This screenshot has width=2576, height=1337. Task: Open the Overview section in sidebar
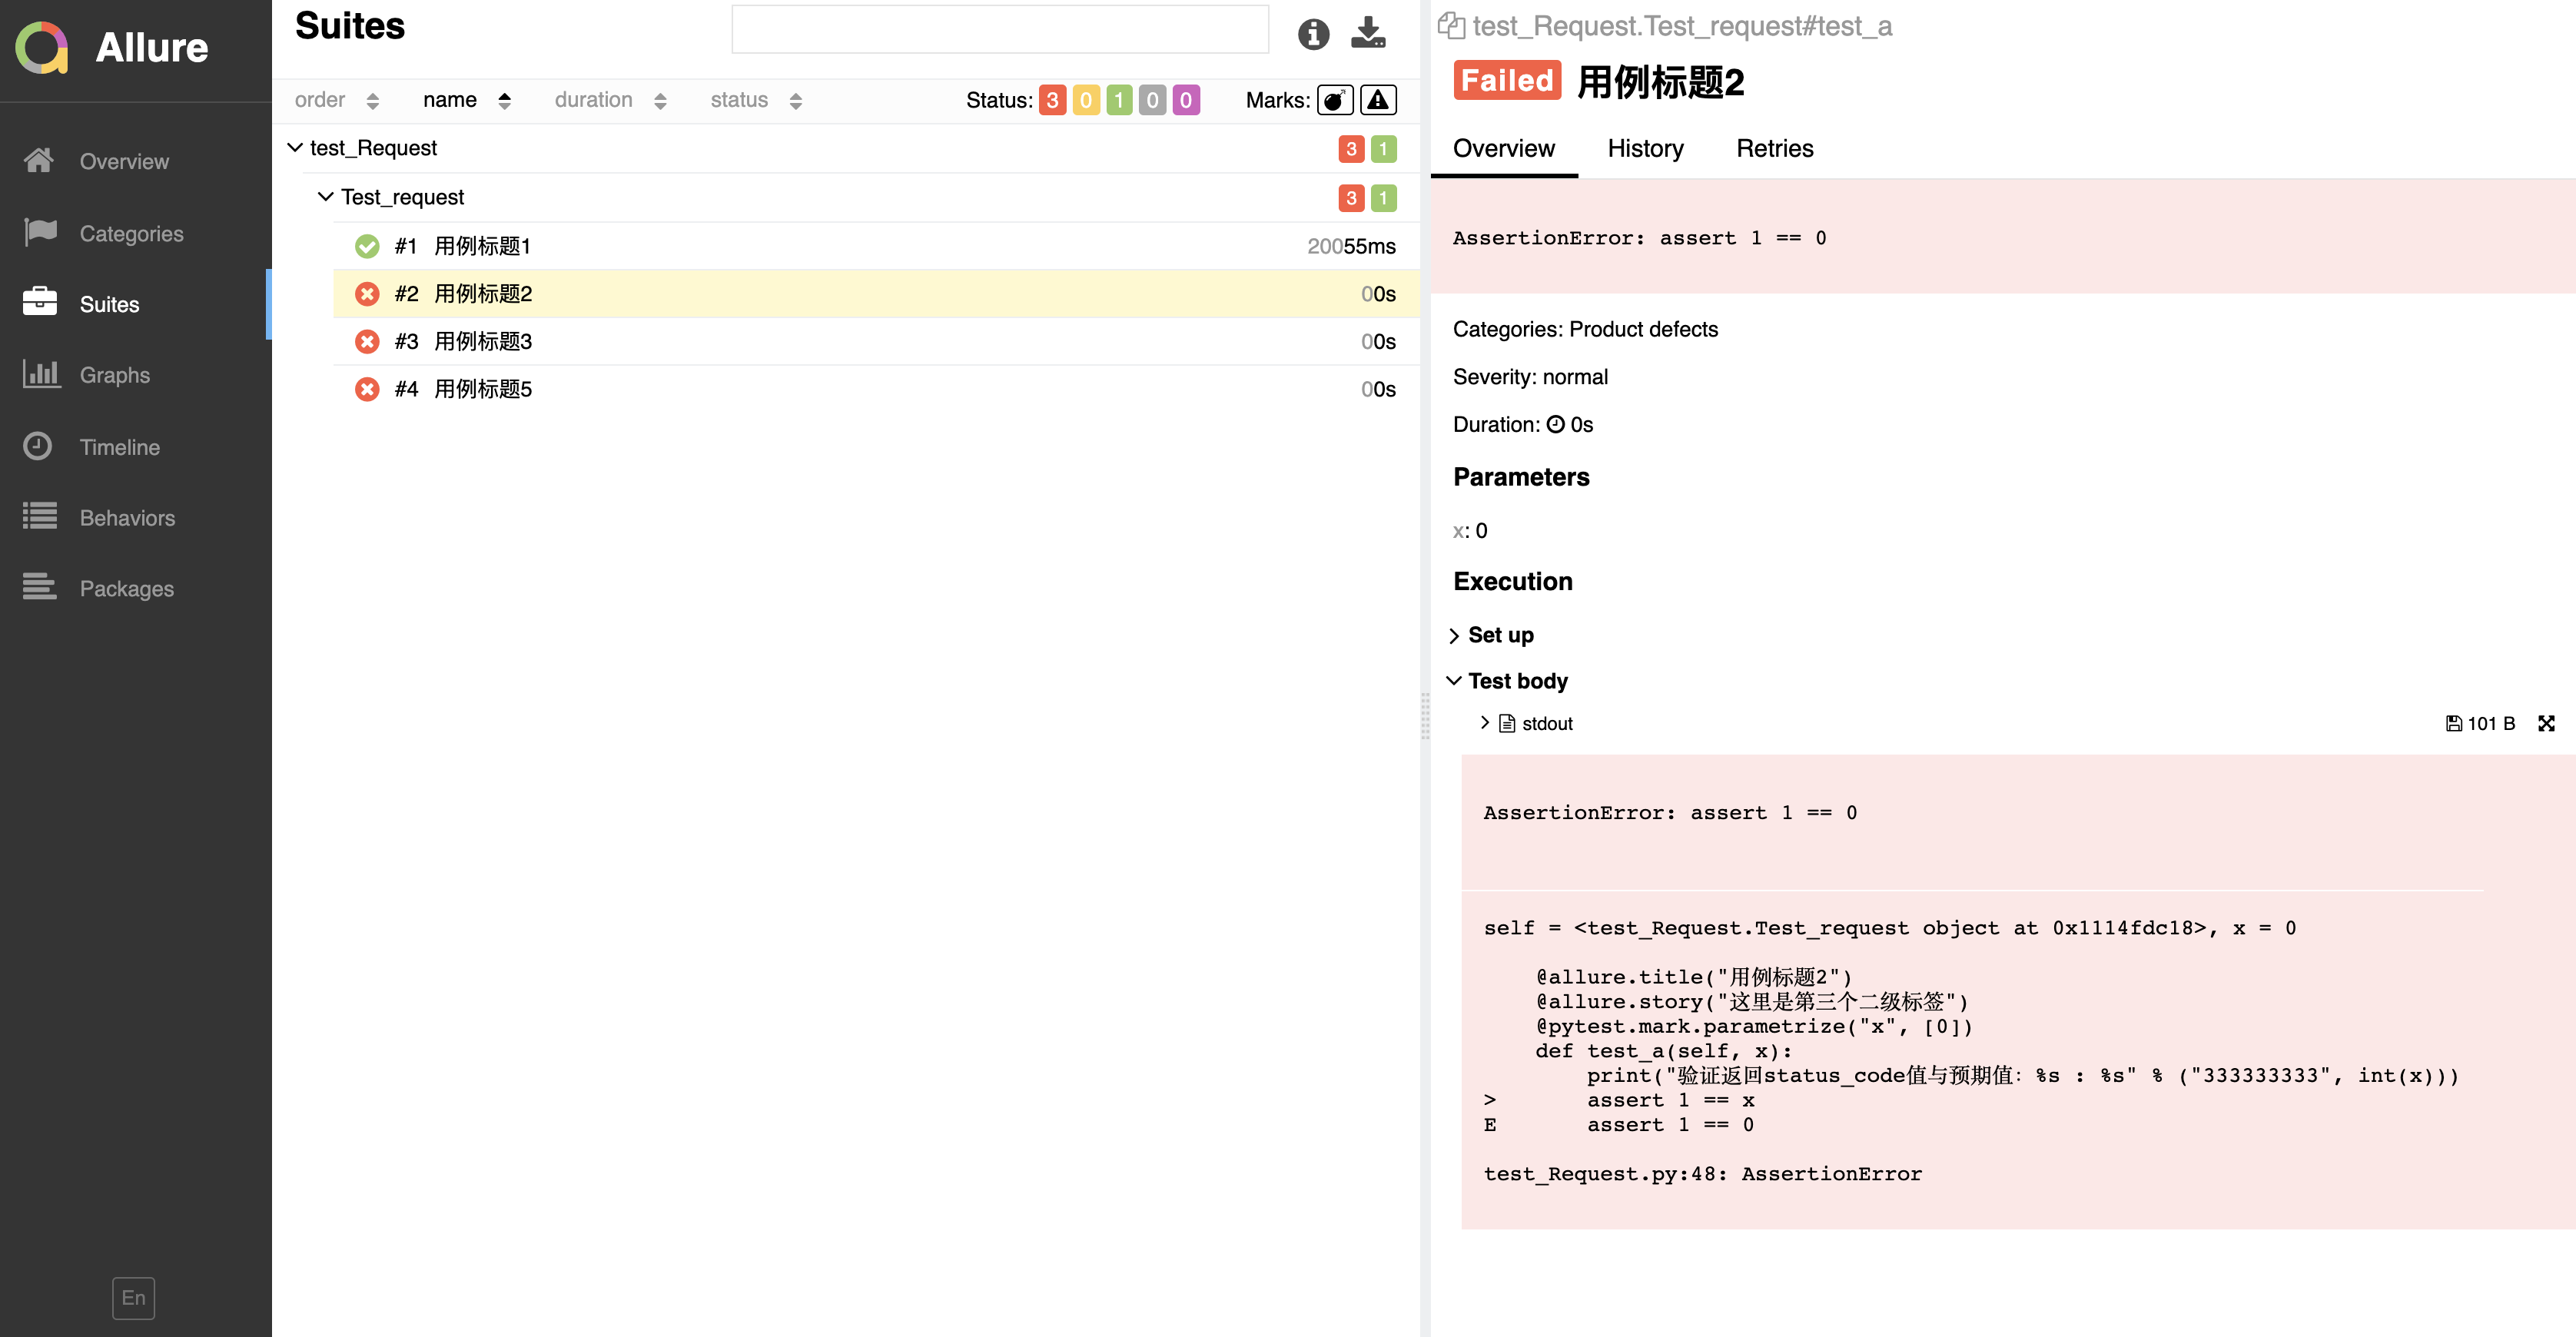click(x=124, y=161)
